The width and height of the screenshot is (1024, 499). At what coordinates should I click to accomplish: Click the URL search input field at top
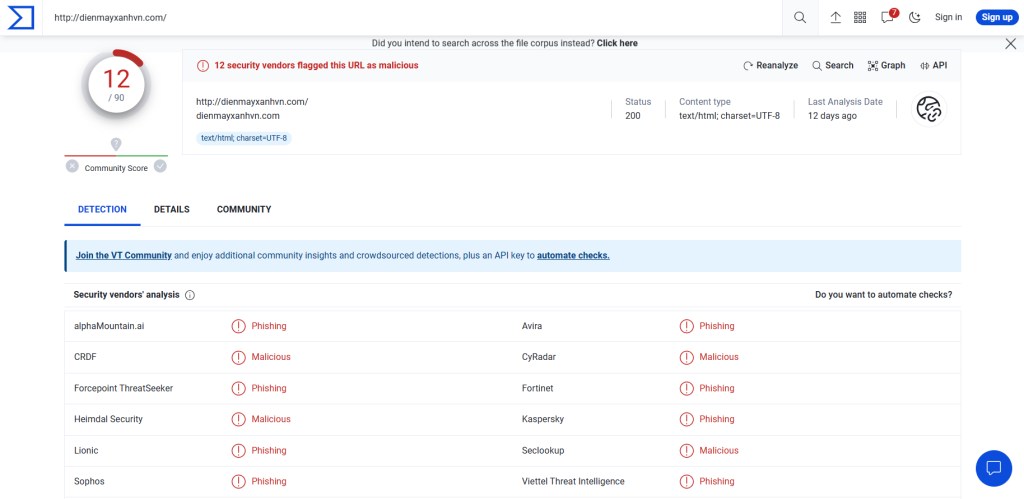[x=413, y=18]
